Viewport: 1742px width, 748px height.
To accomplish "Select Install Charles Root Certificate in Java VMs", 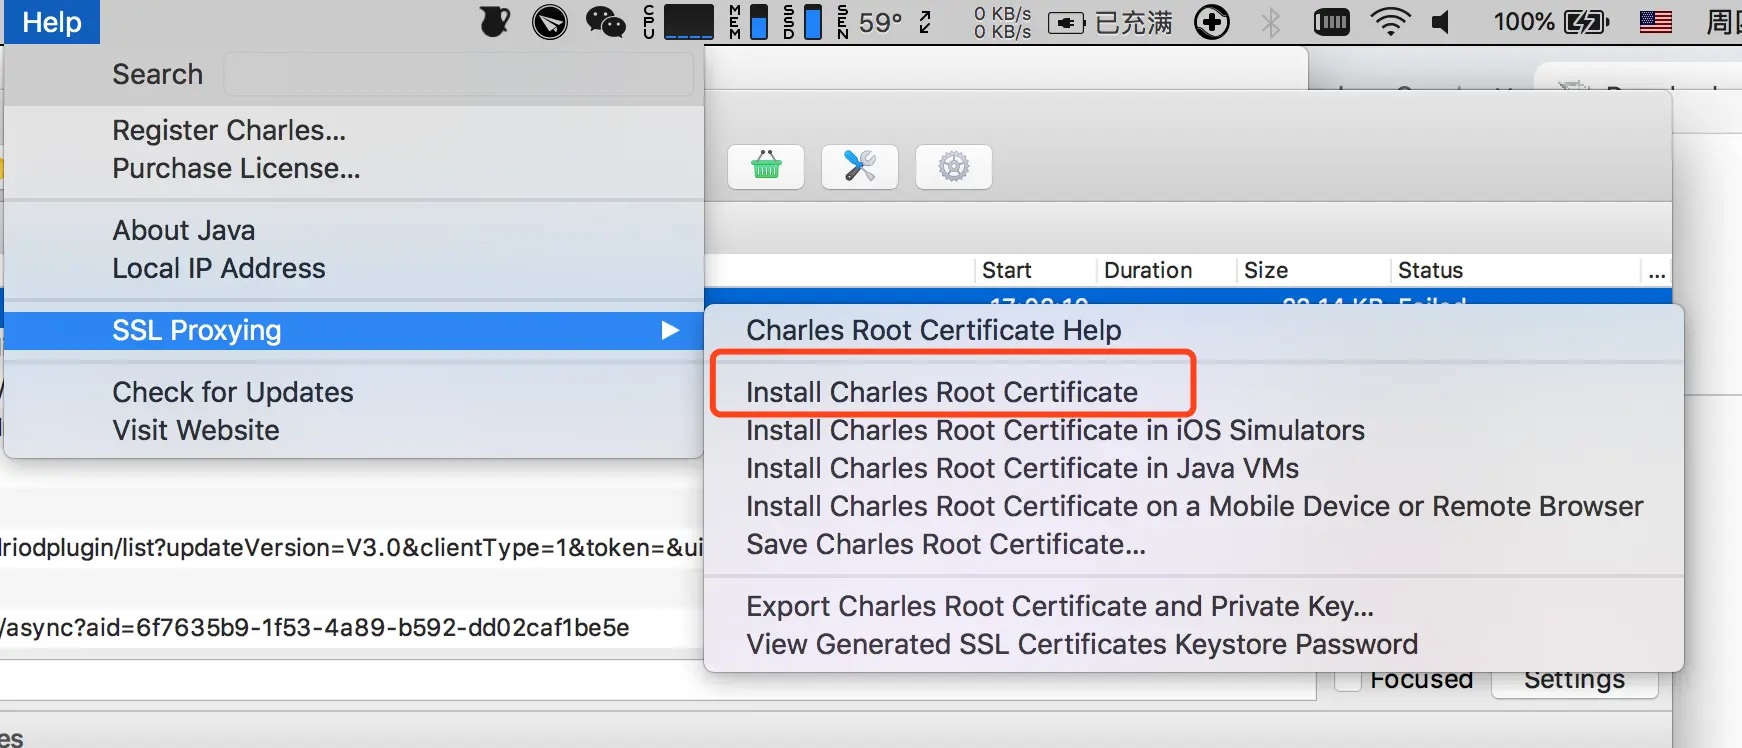I will pyautogui.click(x=1194, y=468).
